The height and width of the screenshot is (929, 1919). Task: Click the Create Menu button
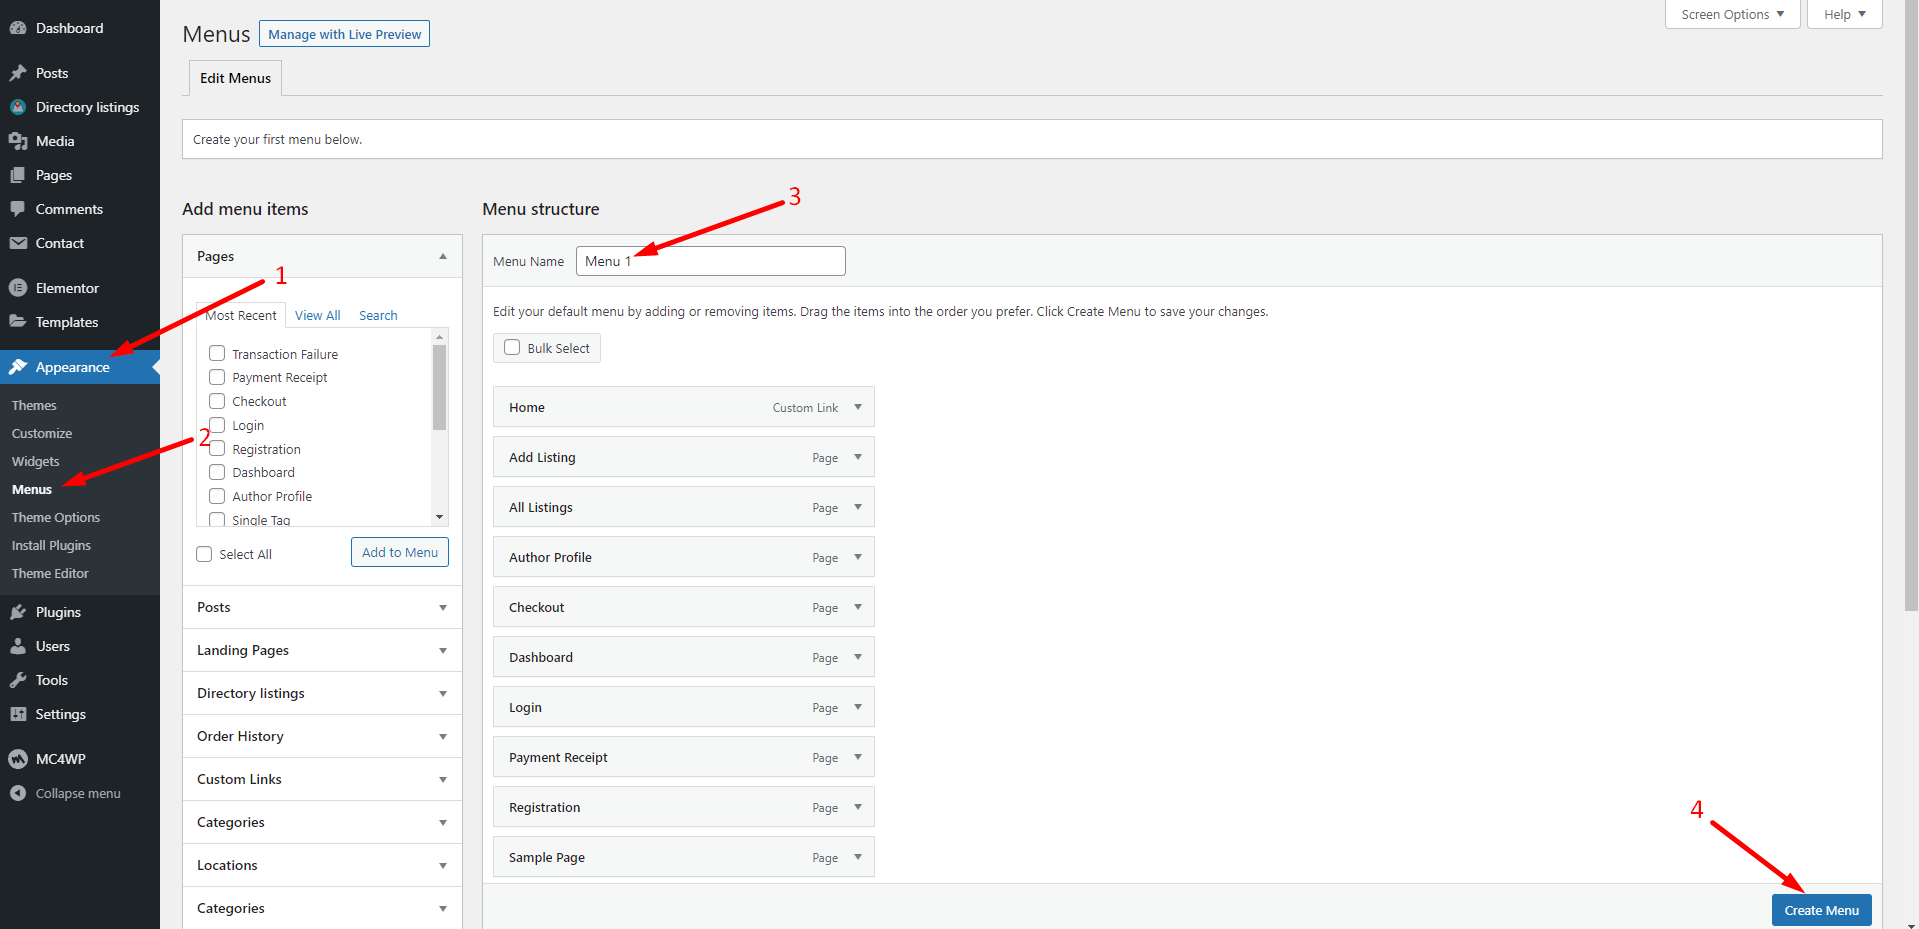[x=1820, y=909]
